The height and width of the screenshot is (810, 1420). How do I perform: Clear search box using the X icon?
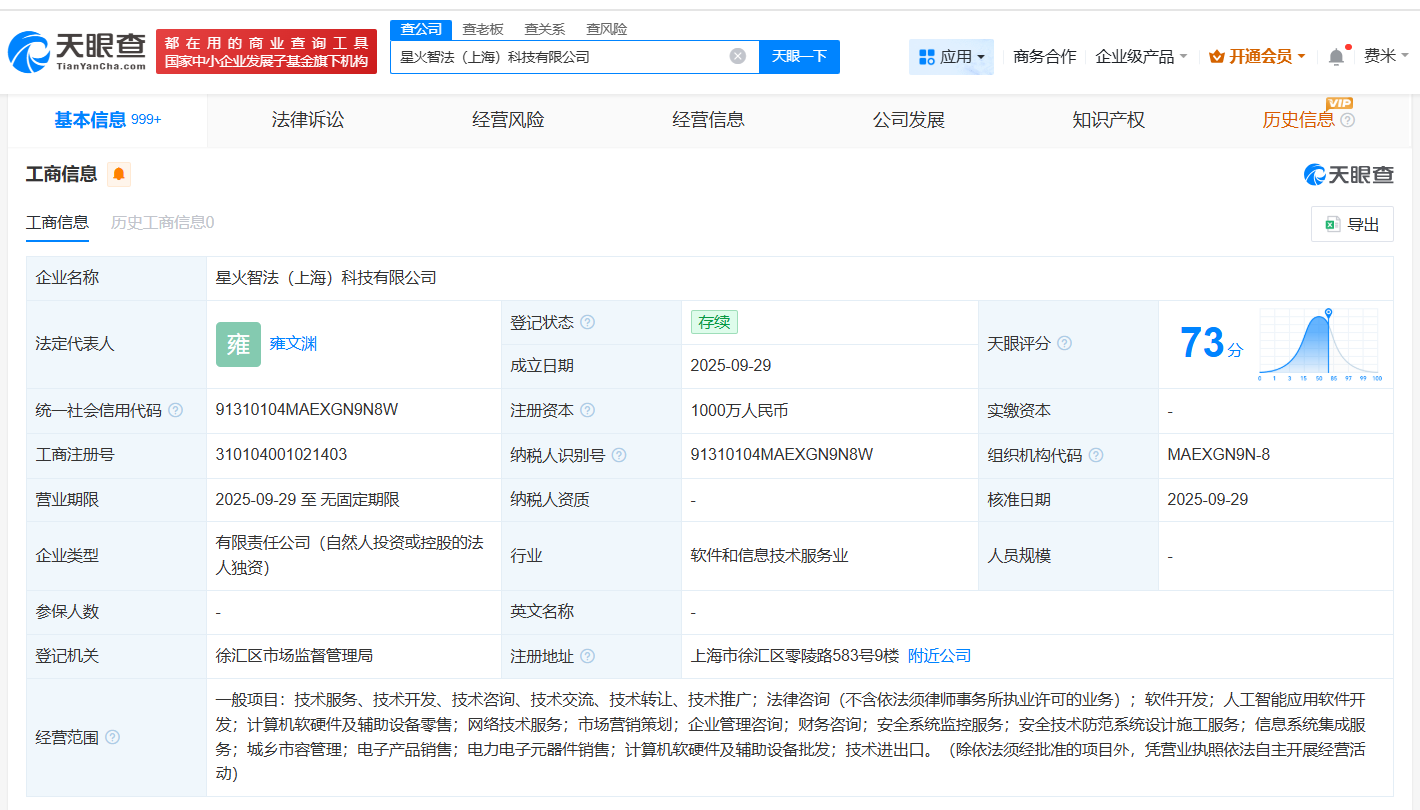coord(738,57)
